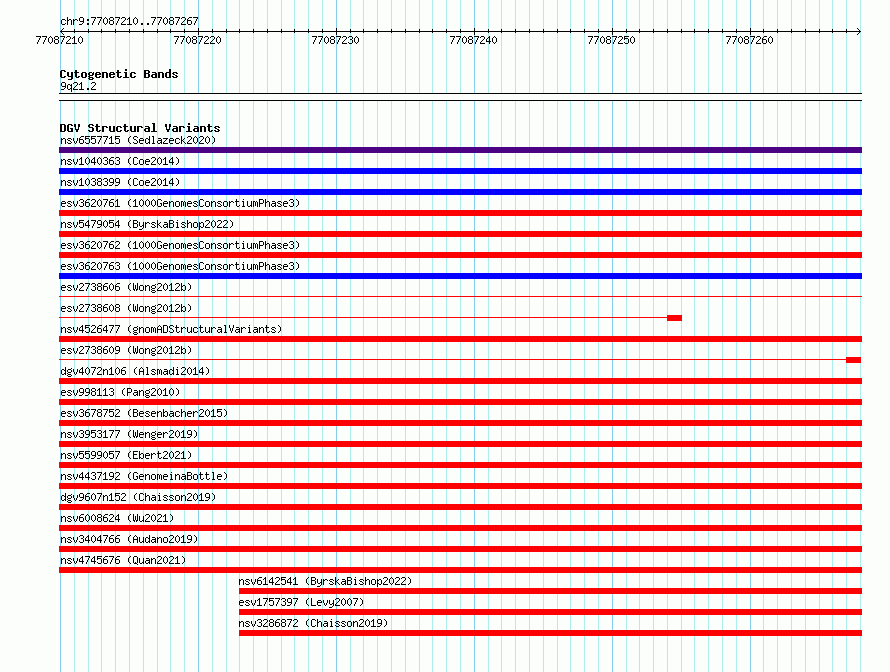
Task: Click the red bar under dgv4072n106
Action: tap(460, 381)
